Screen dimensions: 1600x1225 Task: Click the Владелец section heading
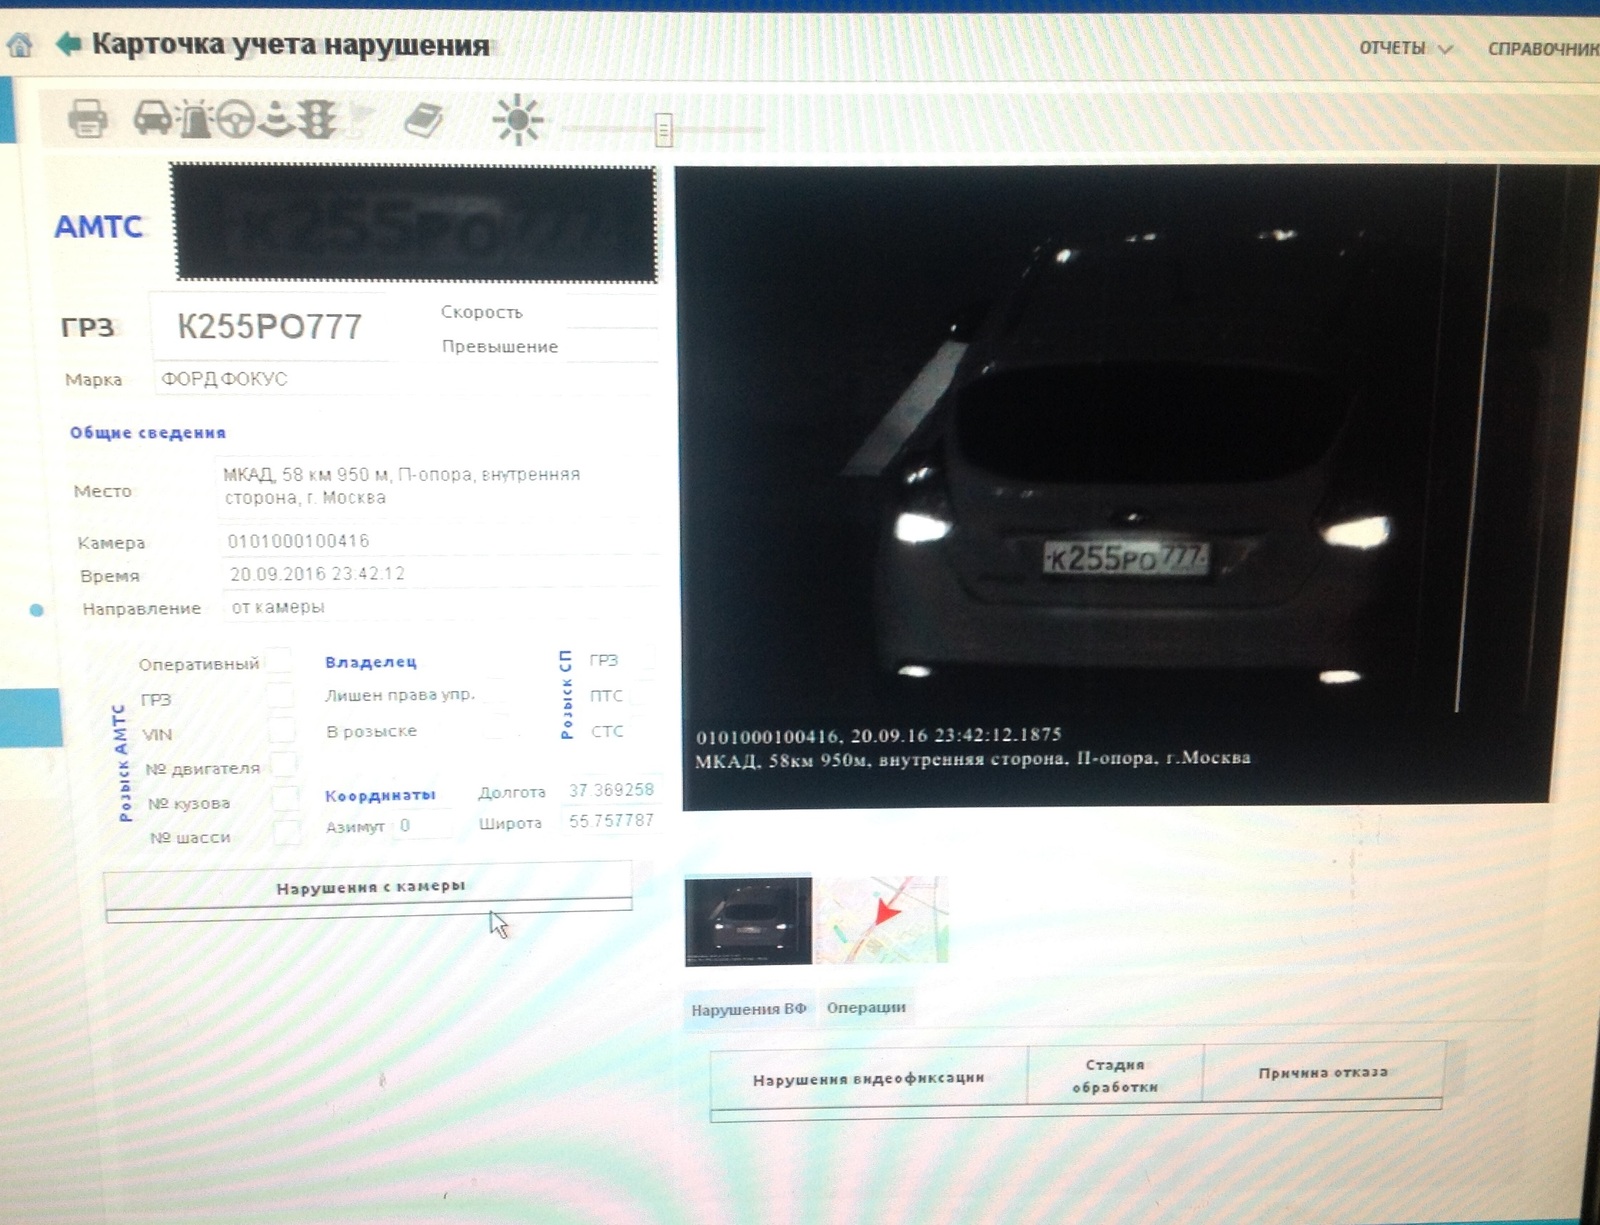pos(370,662)
